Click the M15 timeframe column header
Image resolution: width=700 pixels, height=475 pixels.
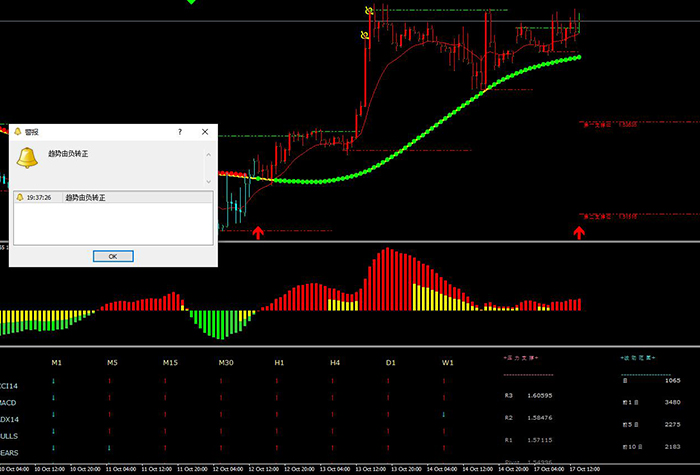tap(170, 362)
